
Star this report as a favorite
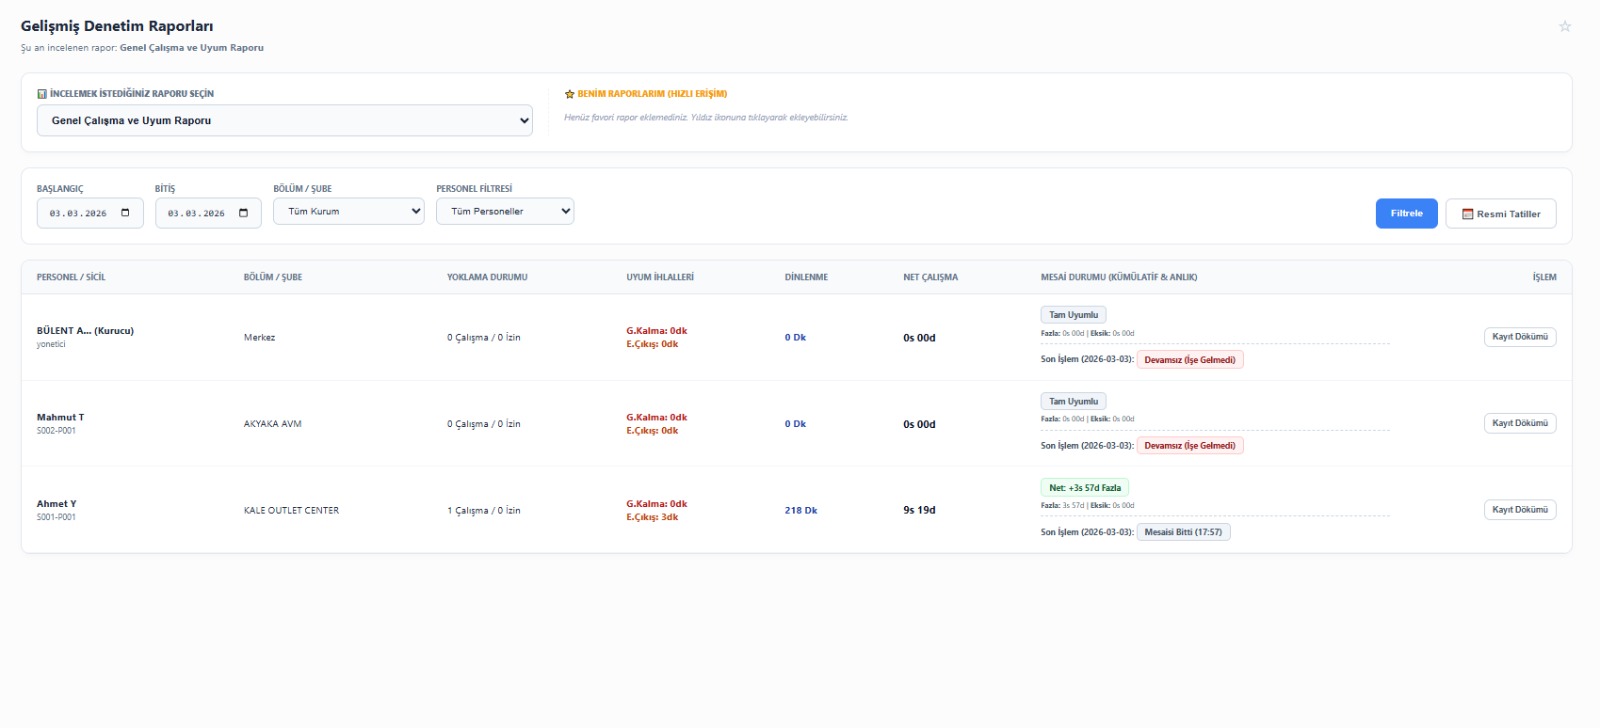click(1565, 27)
